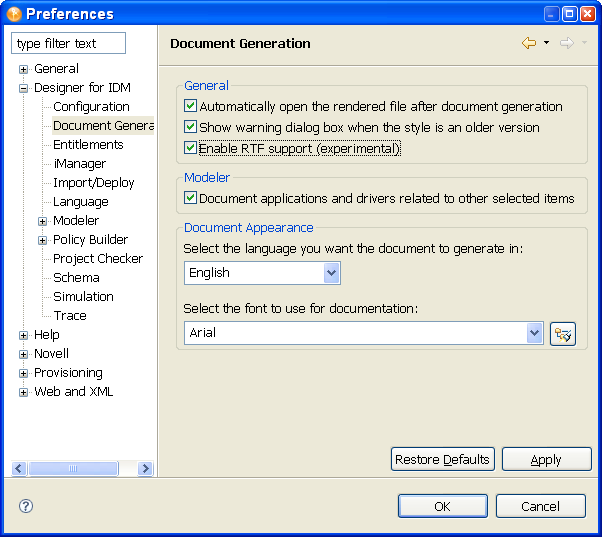Select Language in the tree
The image size is (602, 537).
(81, 202)
